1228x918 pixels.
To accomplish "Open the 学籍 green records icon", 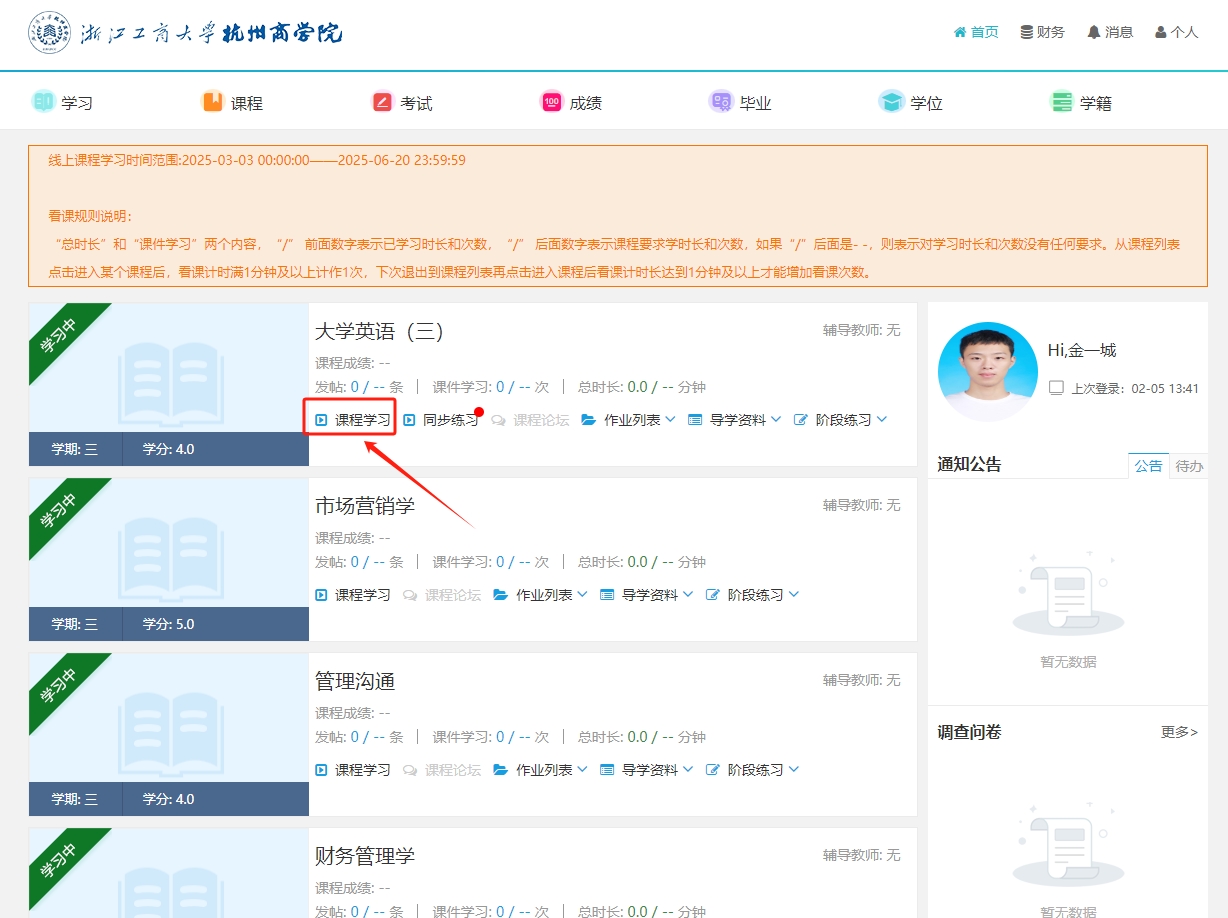I will [1061, 102].
